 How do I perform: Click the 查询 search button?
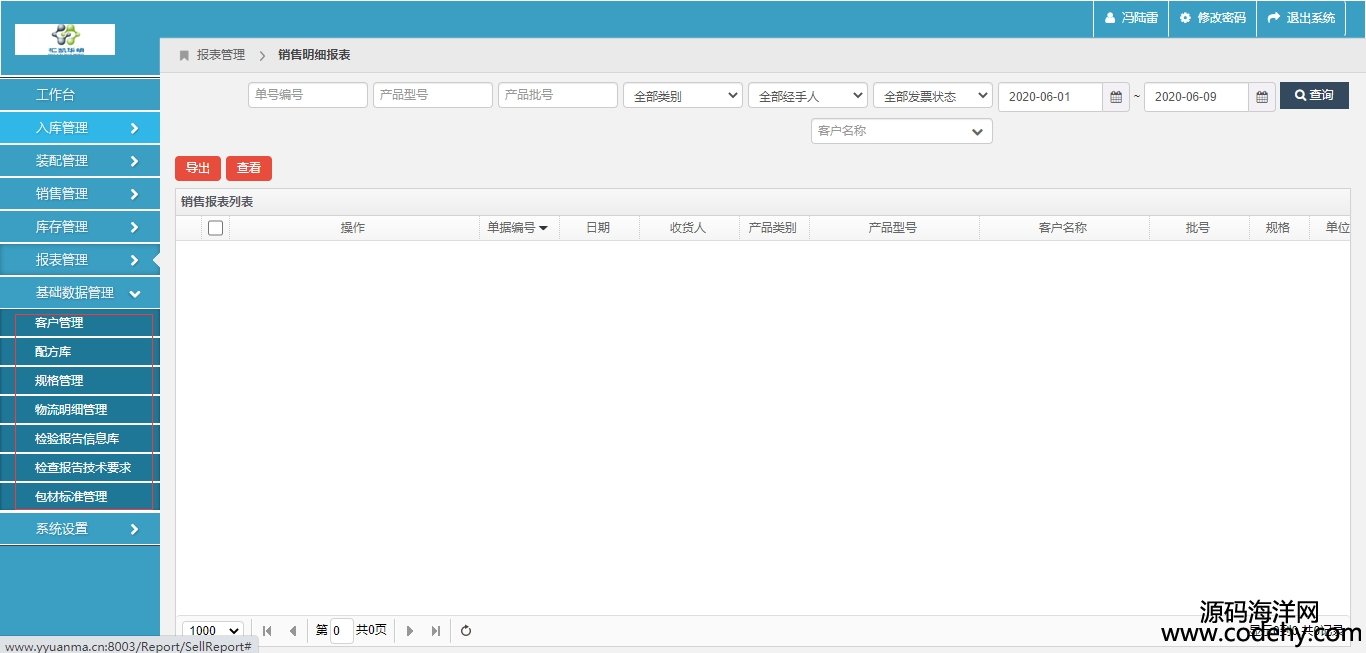(x=1314, y=96)
